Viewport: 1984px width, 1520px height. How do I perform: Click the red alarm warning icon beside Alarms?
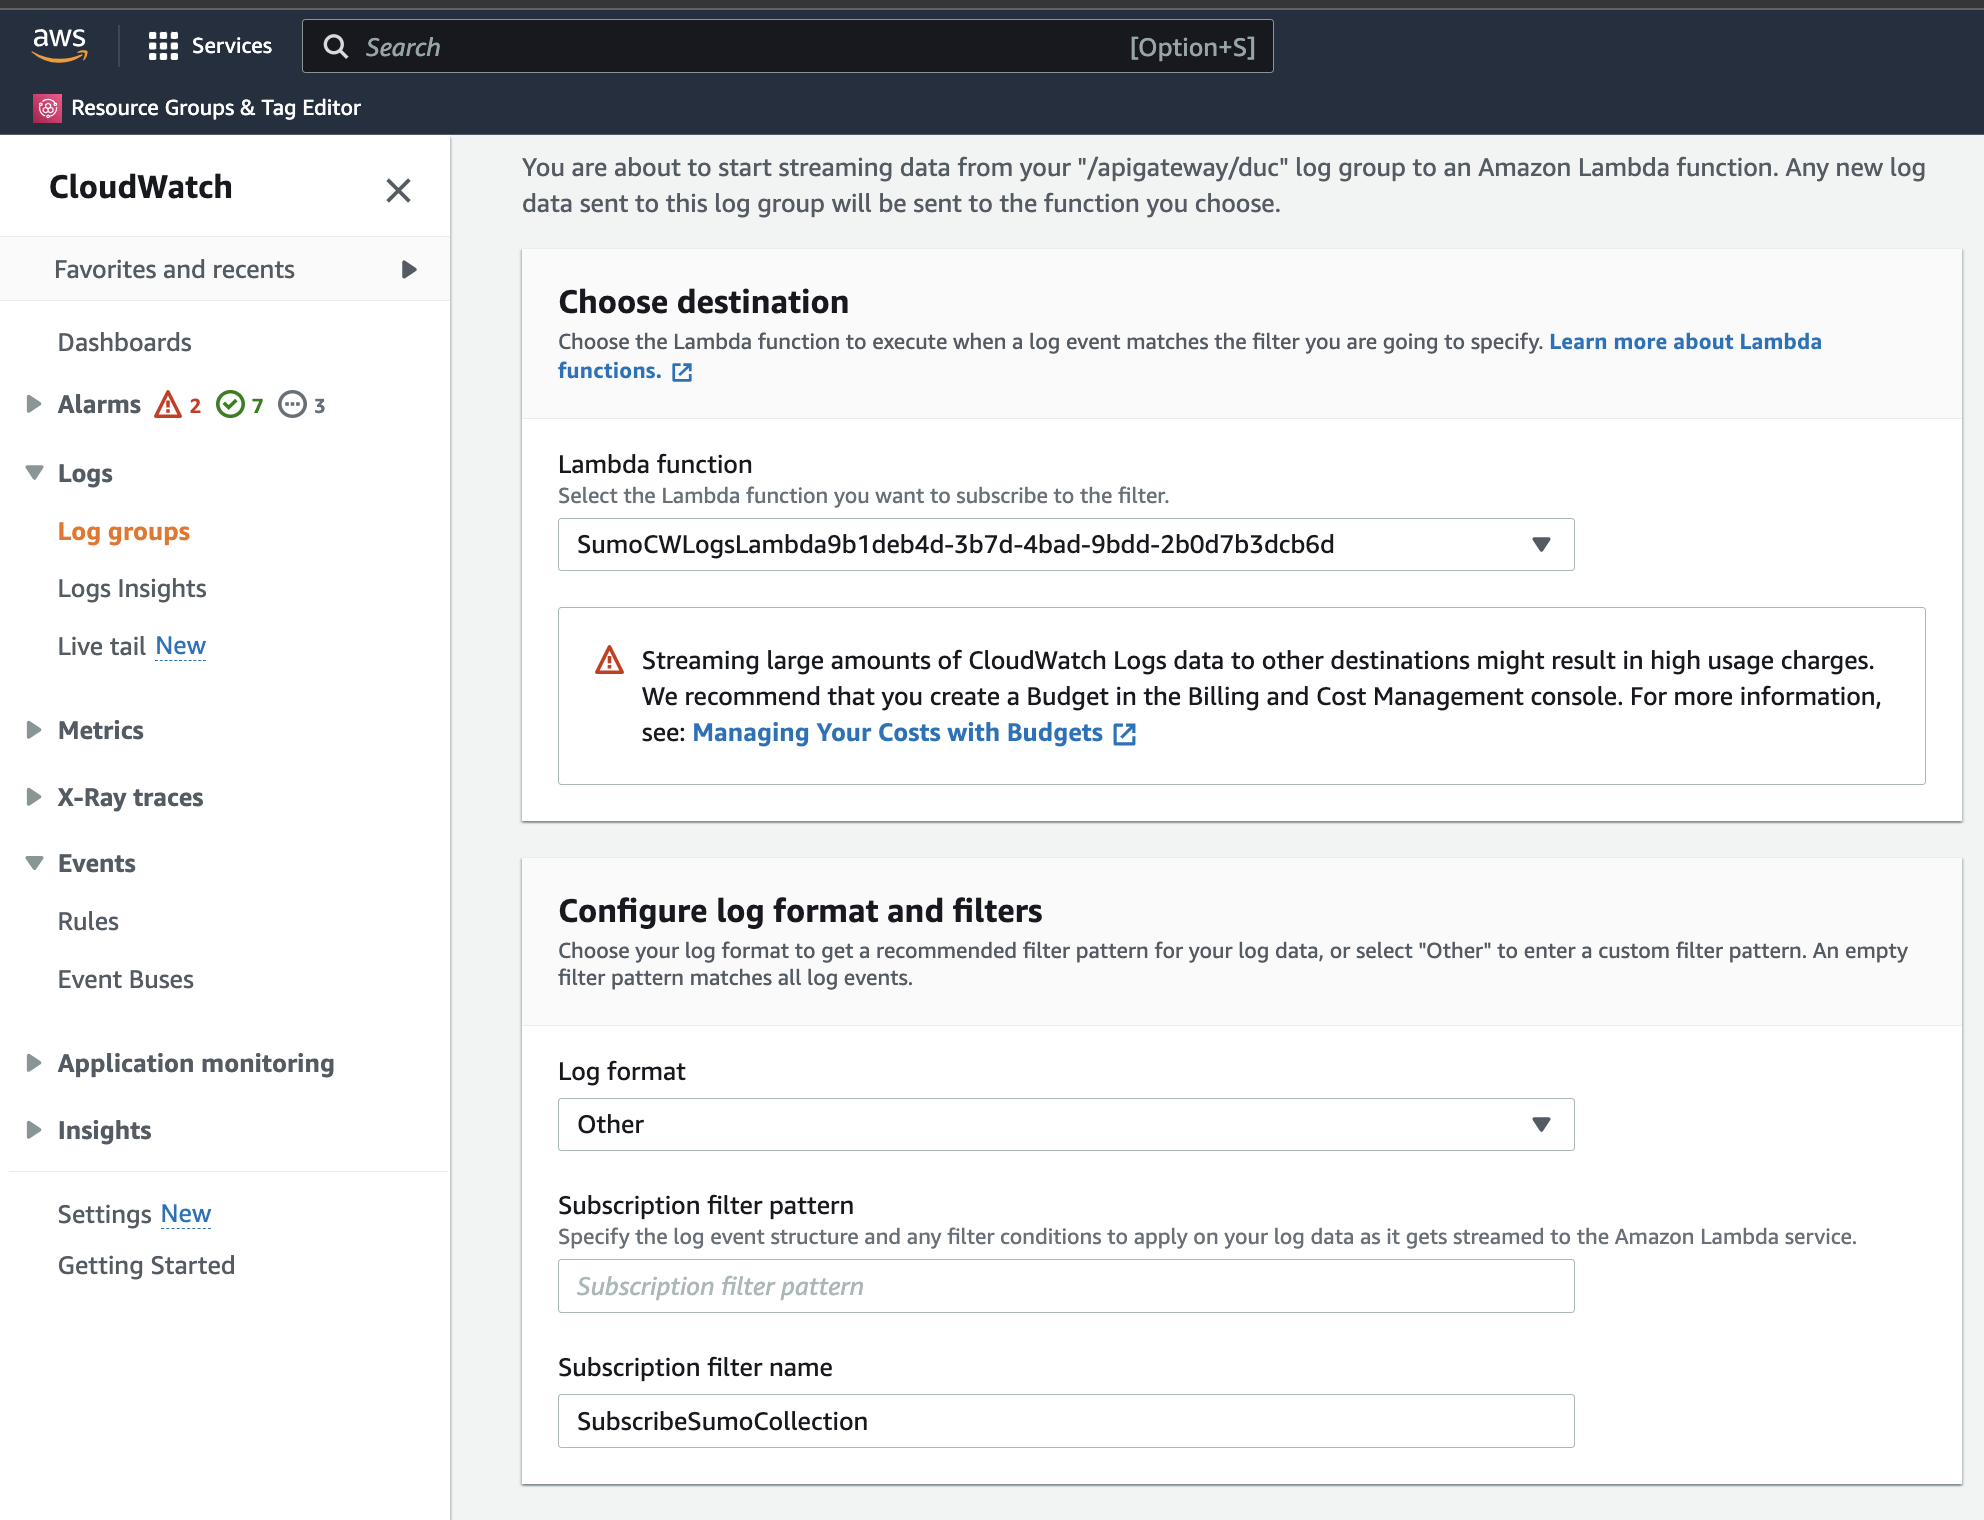click(169, 404)
